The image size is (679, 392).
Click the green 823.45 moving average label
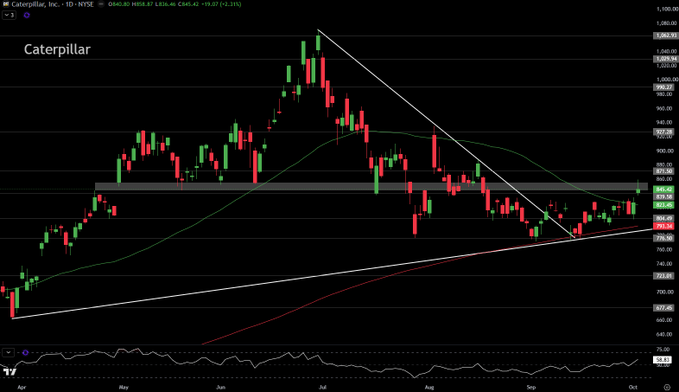tap(664, 205)
